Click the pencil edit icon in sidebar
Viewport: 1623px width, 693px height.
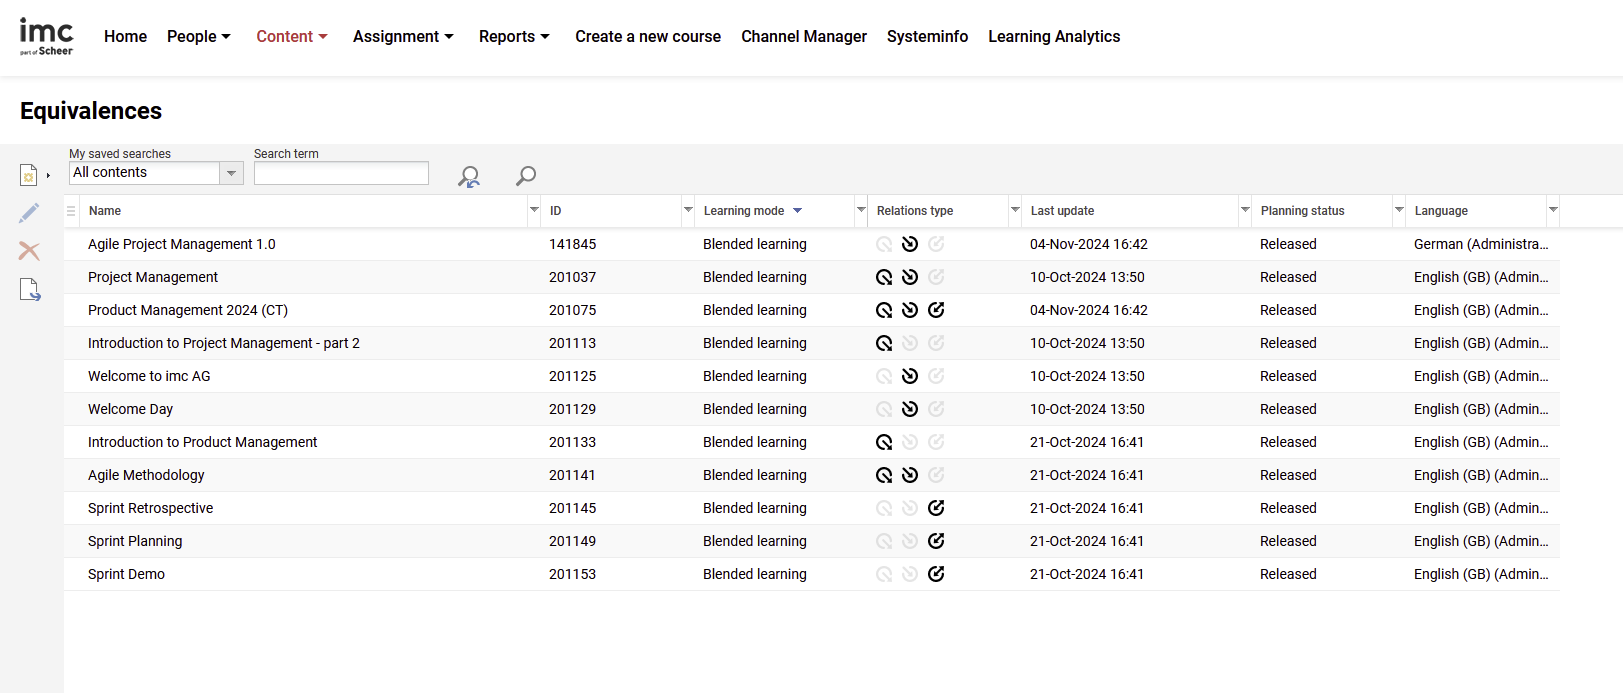29,213
